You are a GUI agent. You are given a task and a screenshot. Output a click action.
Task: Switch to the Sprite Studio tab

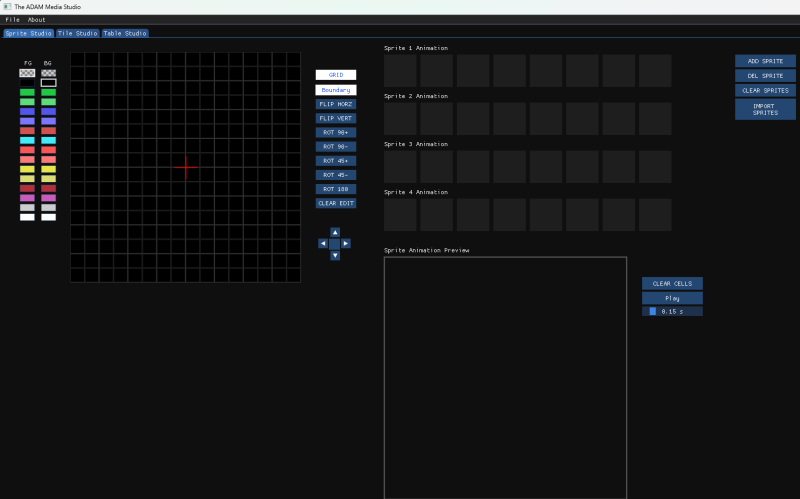[29, 33]
